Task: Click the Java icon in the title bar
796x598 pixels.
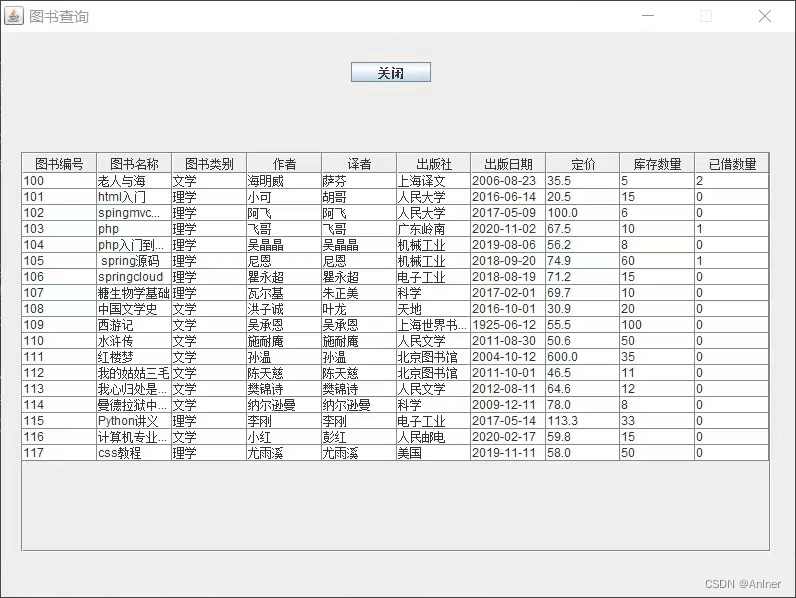Action: 14,16
